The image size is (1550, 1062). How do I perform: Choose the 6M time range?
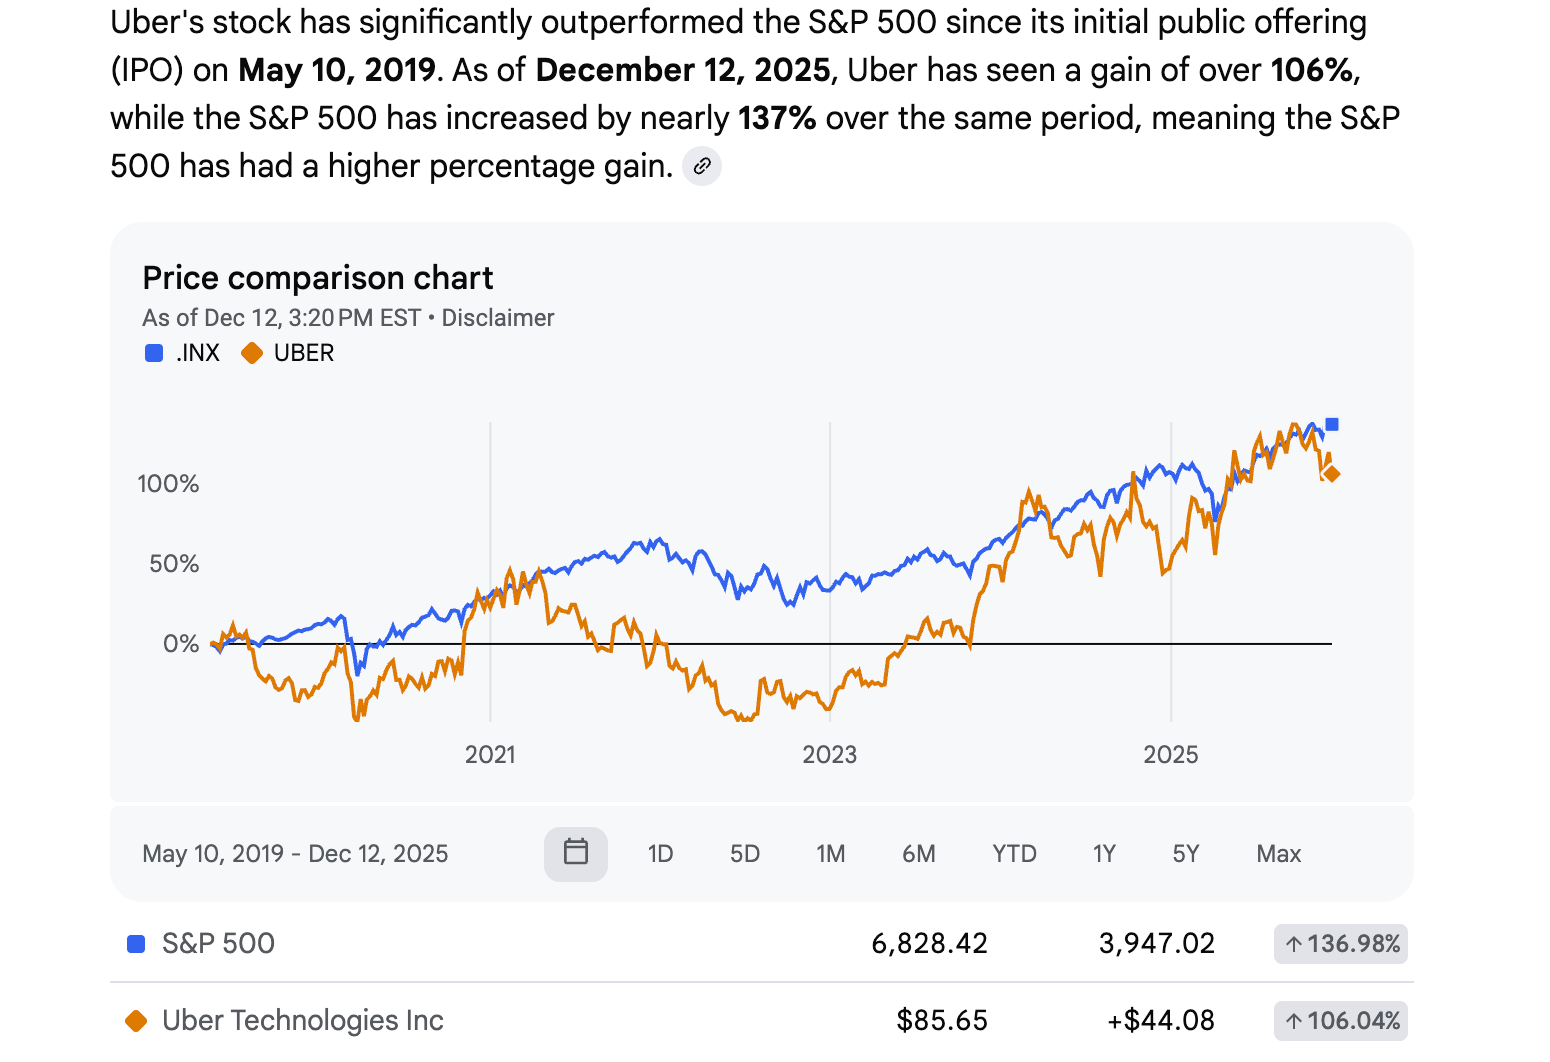pos(918,854)
